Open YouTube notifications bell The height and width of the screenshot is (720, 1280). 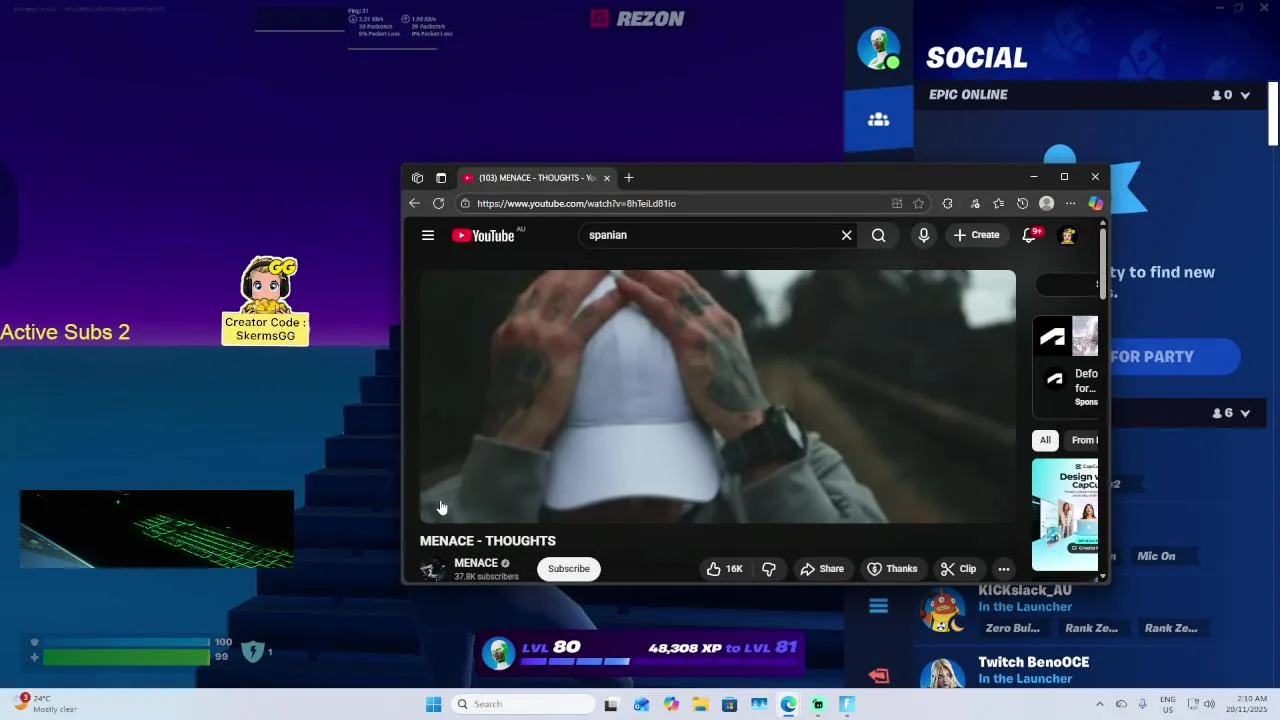[x=1029, y=235]
